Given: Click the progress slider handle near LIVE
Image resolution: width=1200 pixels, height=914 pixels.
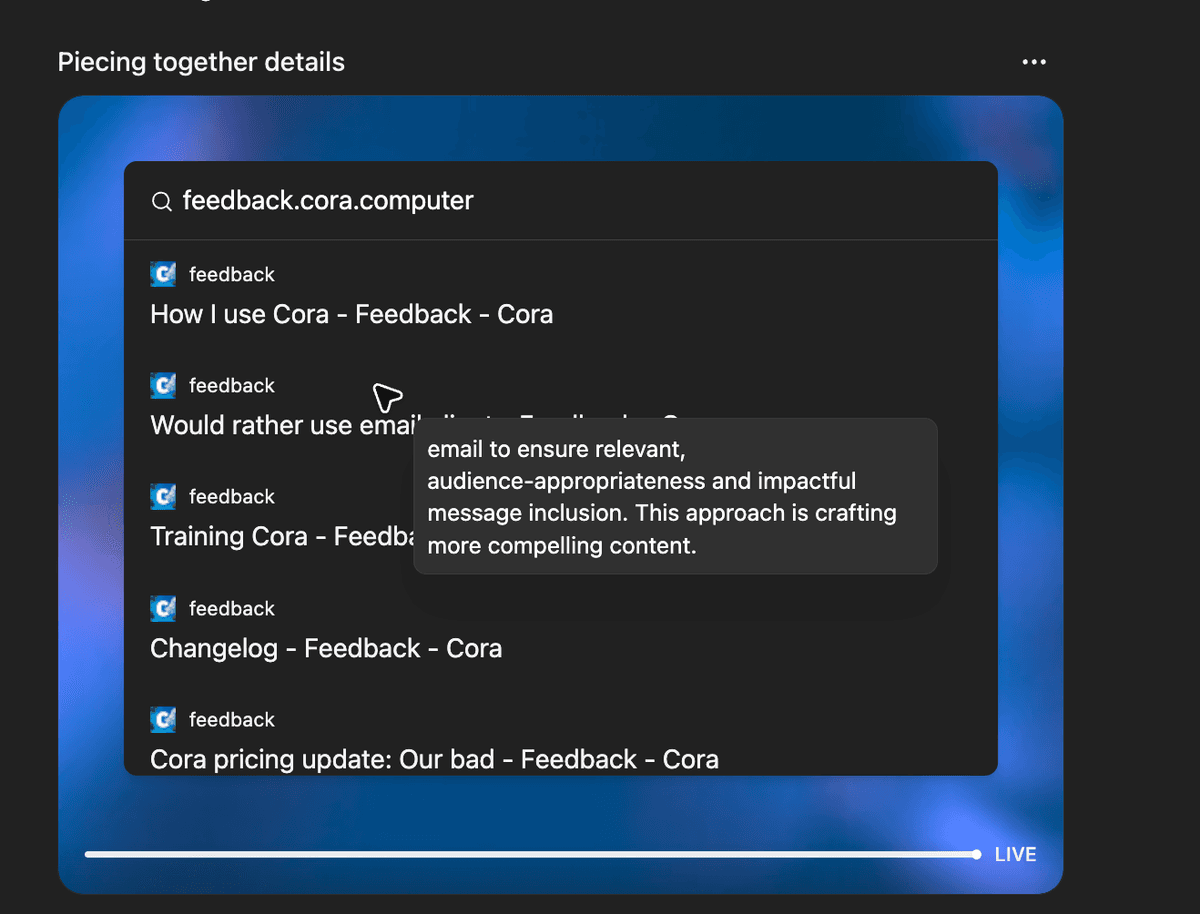Looking at the screenshot, I should (976, 854).
